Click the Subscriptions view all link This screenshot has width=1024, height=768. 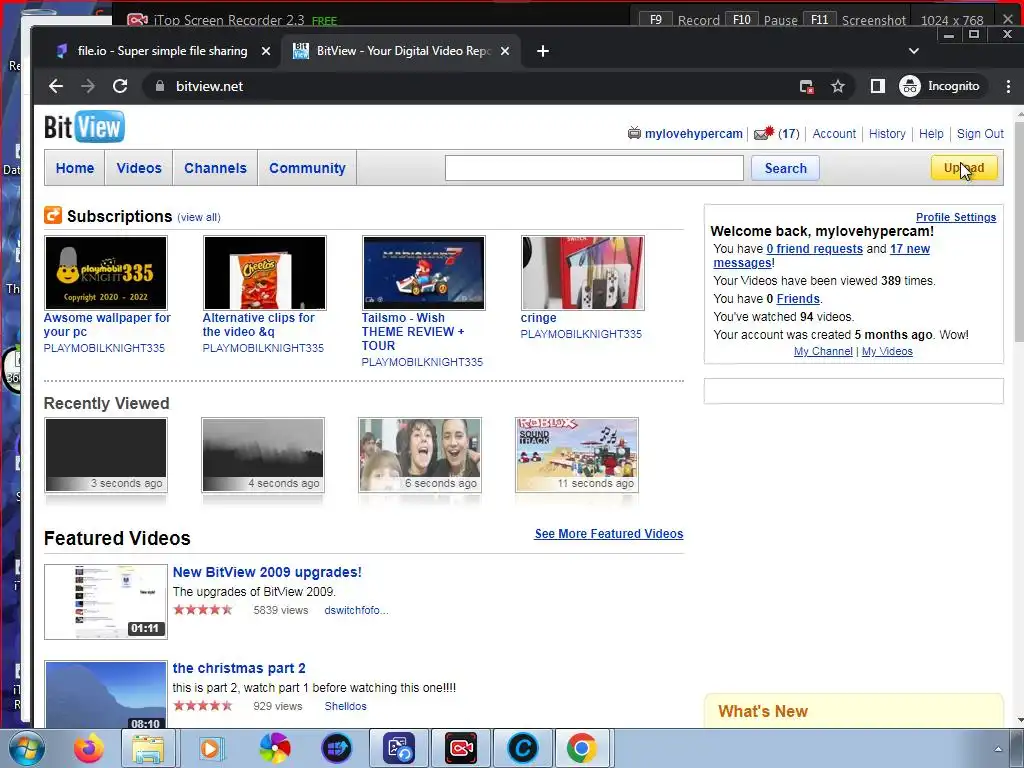point(199,217)
